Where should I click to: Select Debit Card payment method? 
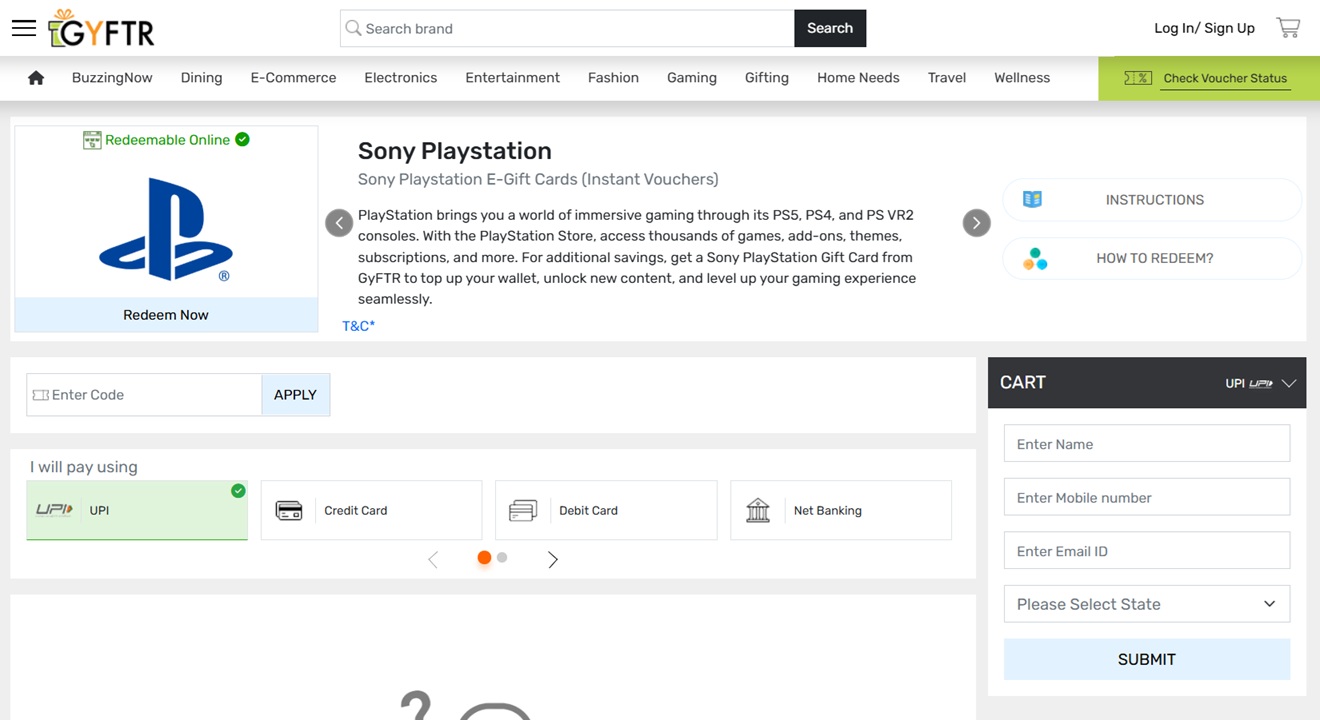point(606,510)
